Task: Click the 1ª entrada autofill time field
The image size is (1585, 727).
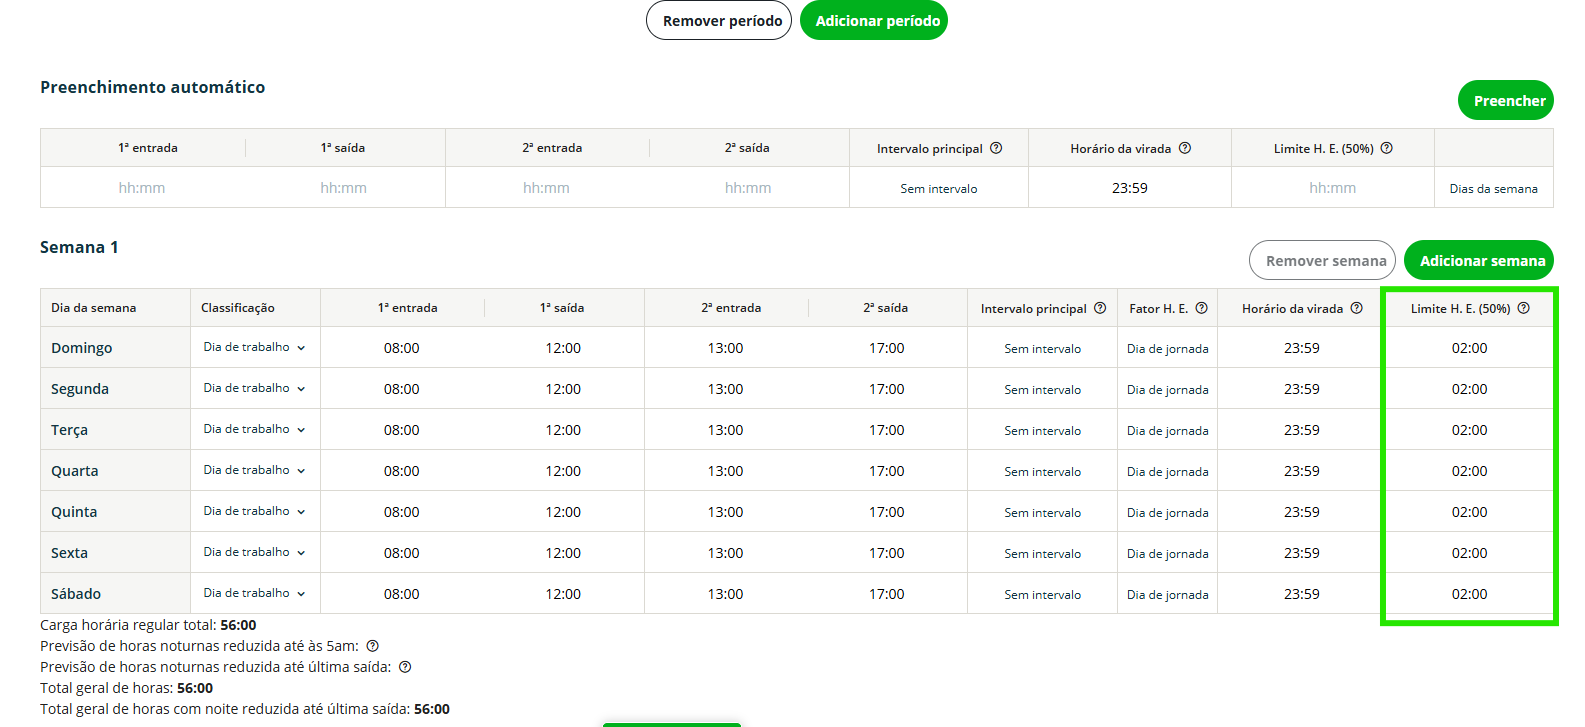Action: 142,188
